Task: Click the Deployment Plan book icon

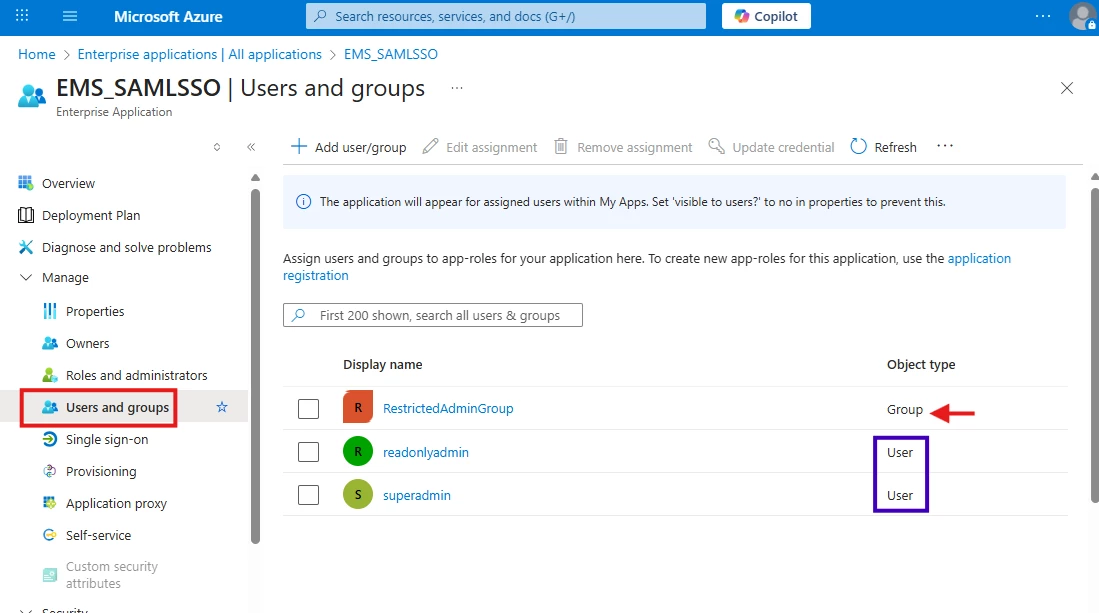Action: pyautogui.click(x=26, y=215)
